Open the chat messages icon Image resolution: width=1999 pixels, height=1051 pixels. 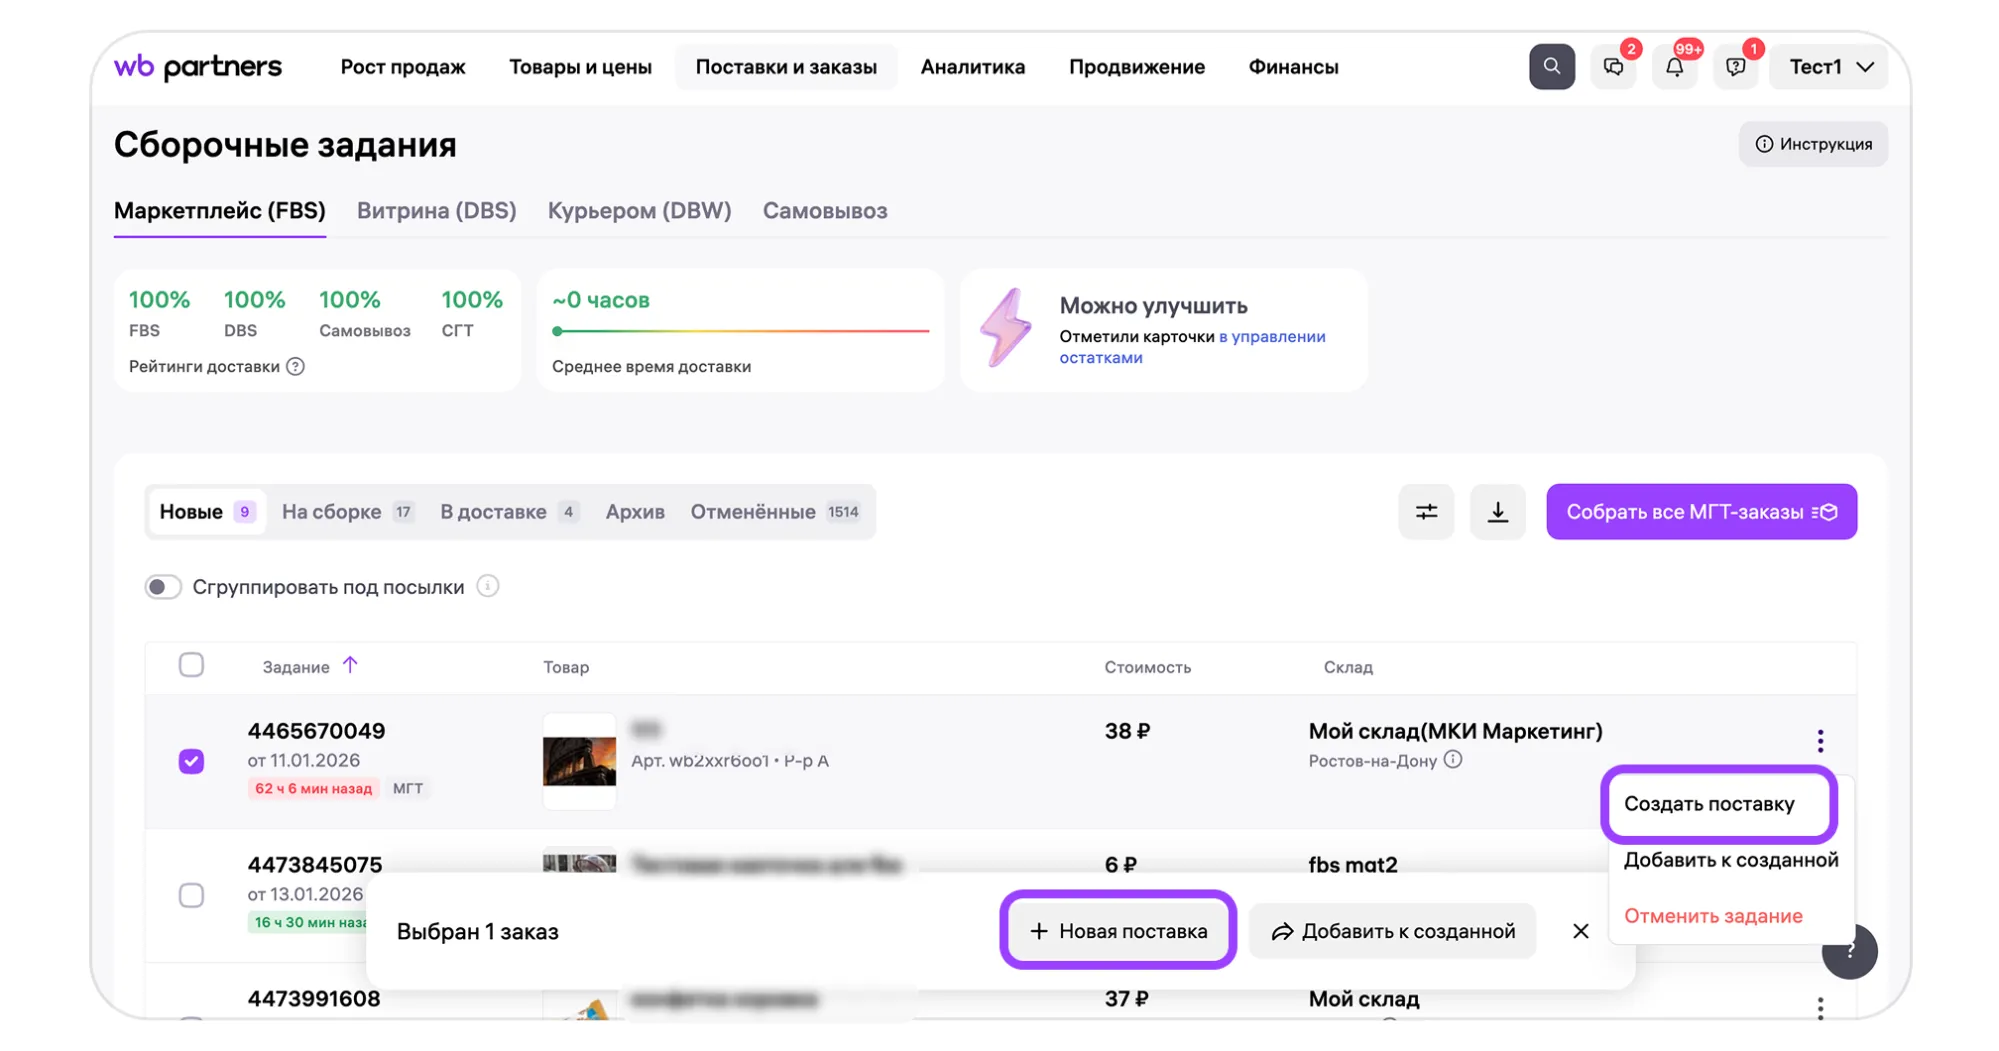click(1613, 67)
